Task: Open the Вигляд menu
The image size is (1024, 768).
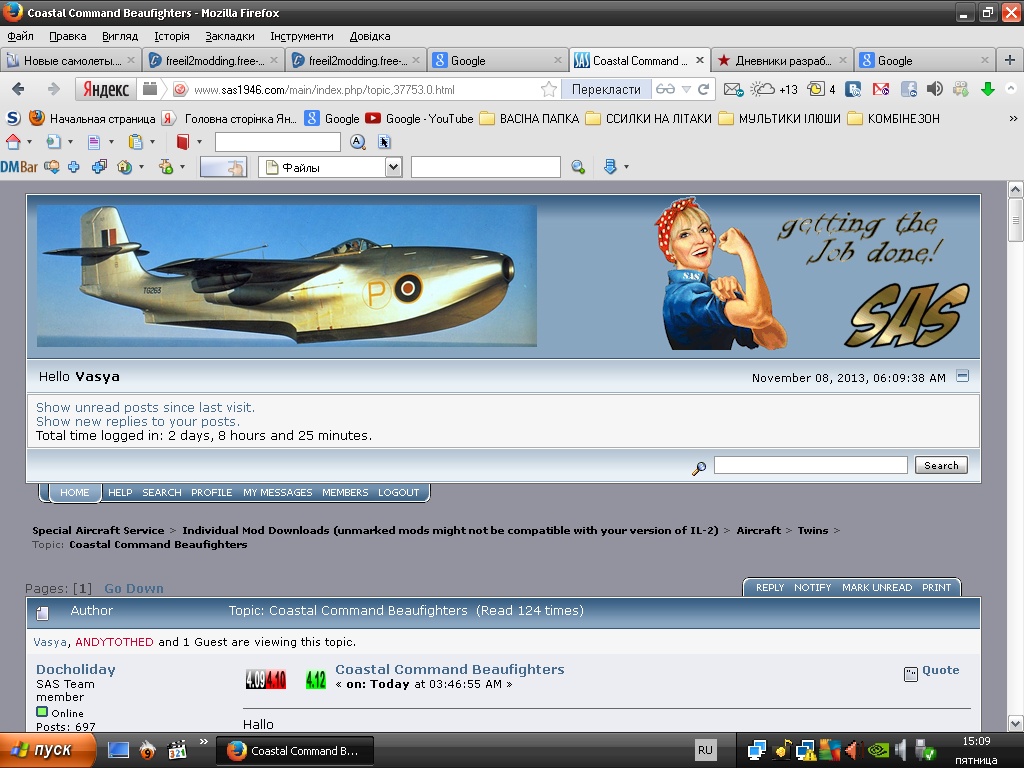Action: (x=120, y=36)
